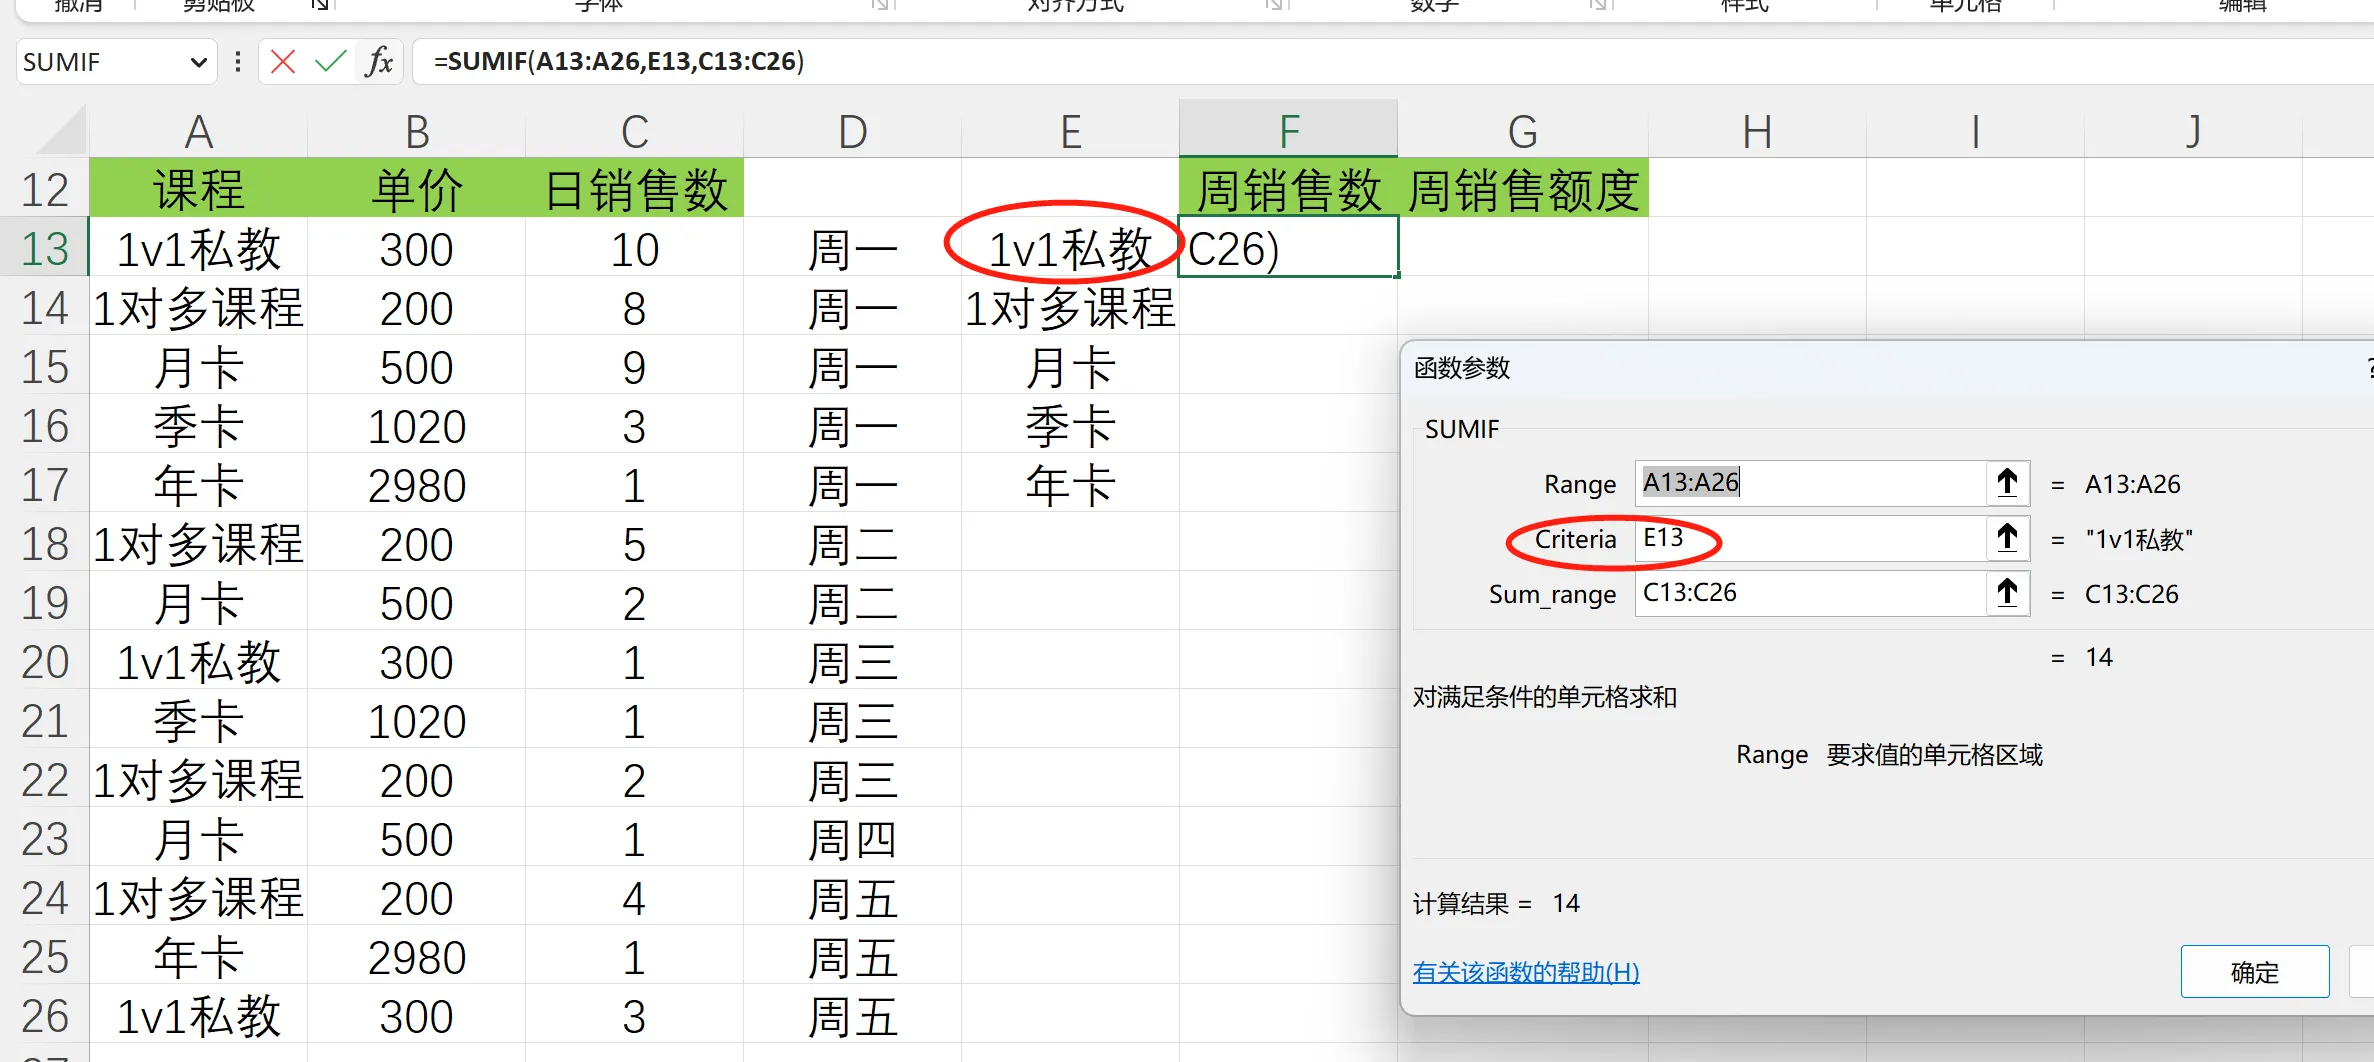This screenshot has width=2374, height=1062.
Task: Click the Insert Function fx icon
Action: point(377,61)
